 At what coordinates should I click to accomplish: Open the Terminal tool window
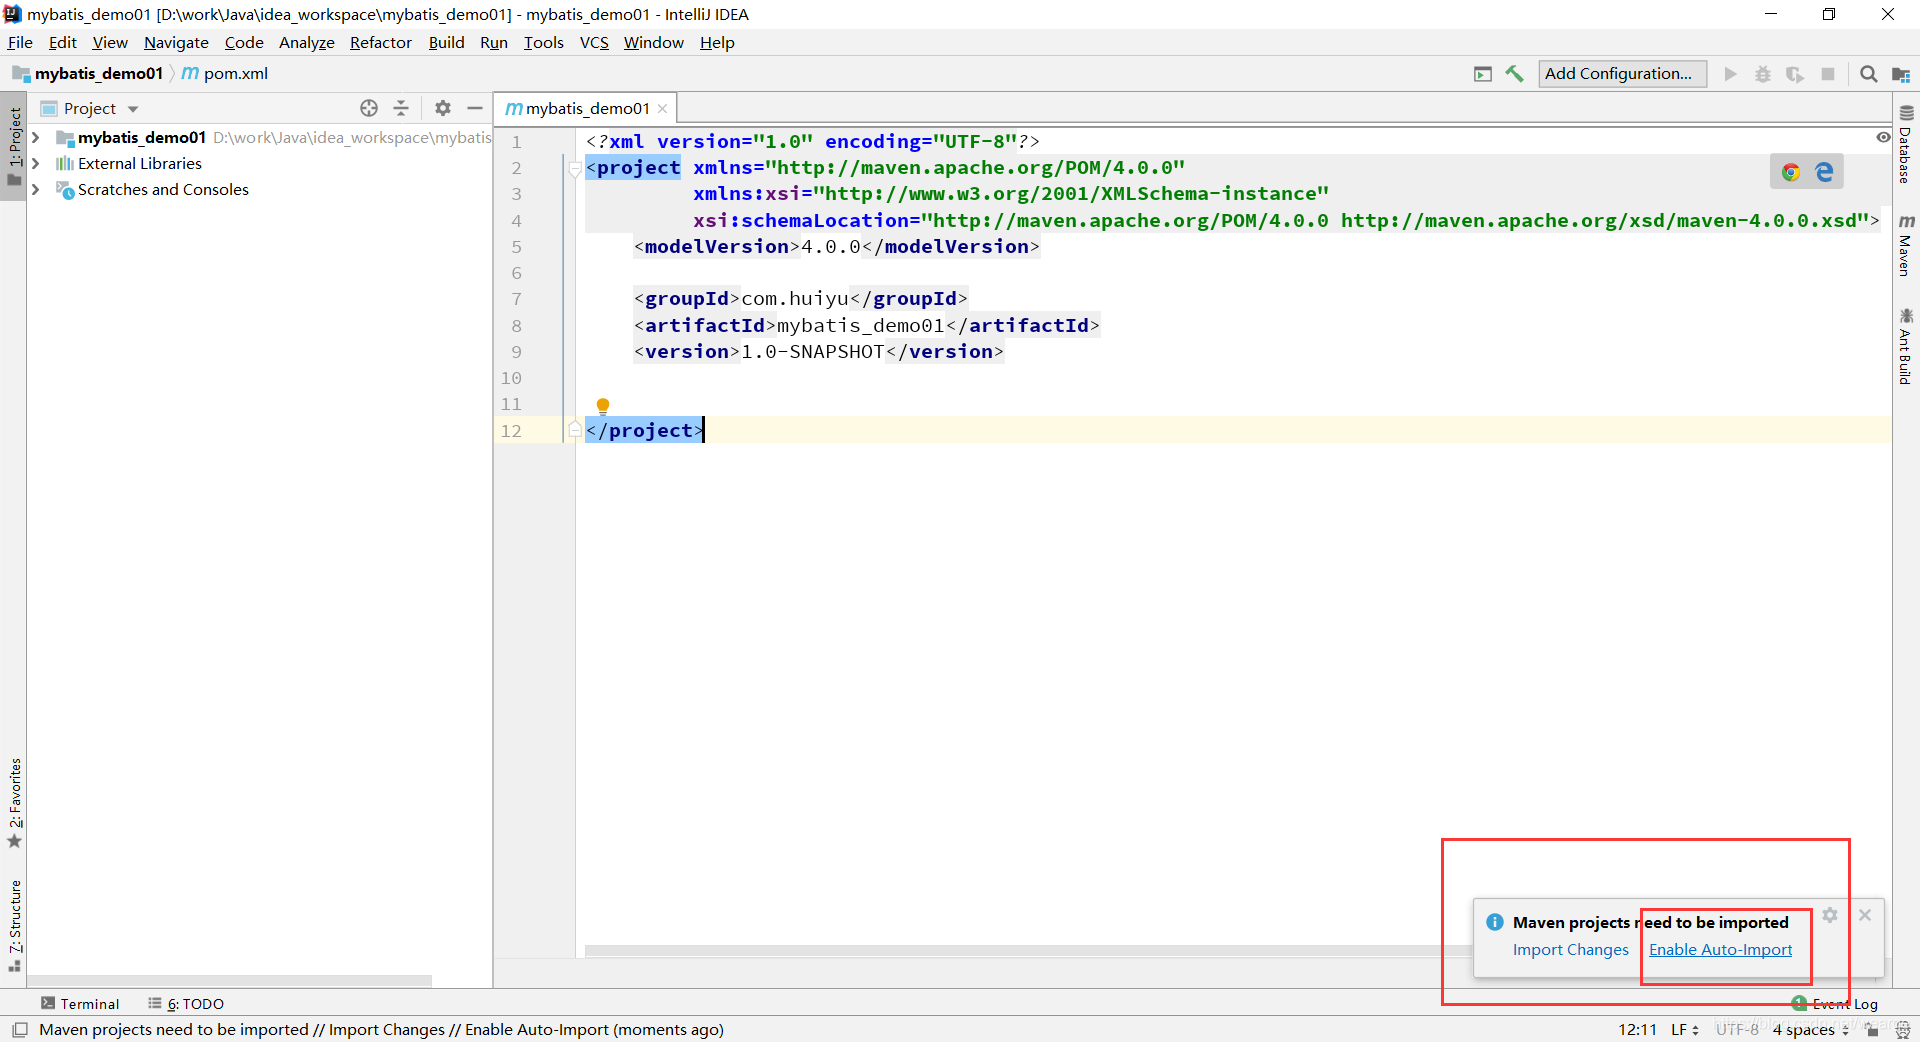click(80, 1003)
